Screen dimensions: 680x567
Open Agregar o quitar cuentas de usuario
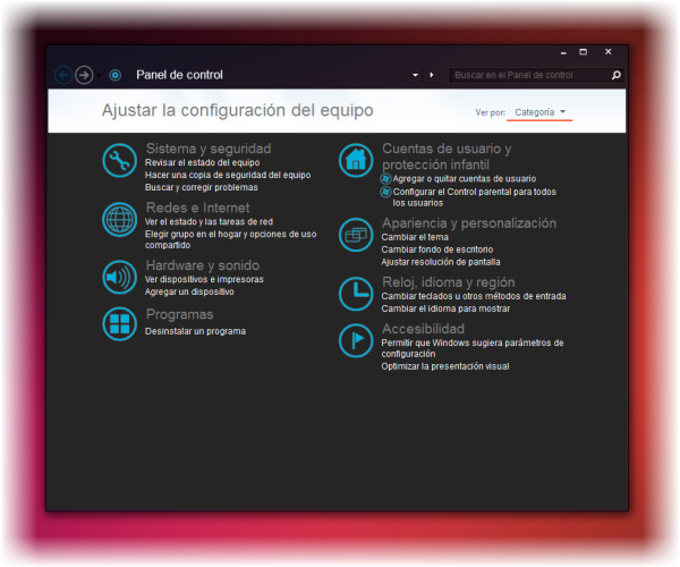(x=464, y=179)
